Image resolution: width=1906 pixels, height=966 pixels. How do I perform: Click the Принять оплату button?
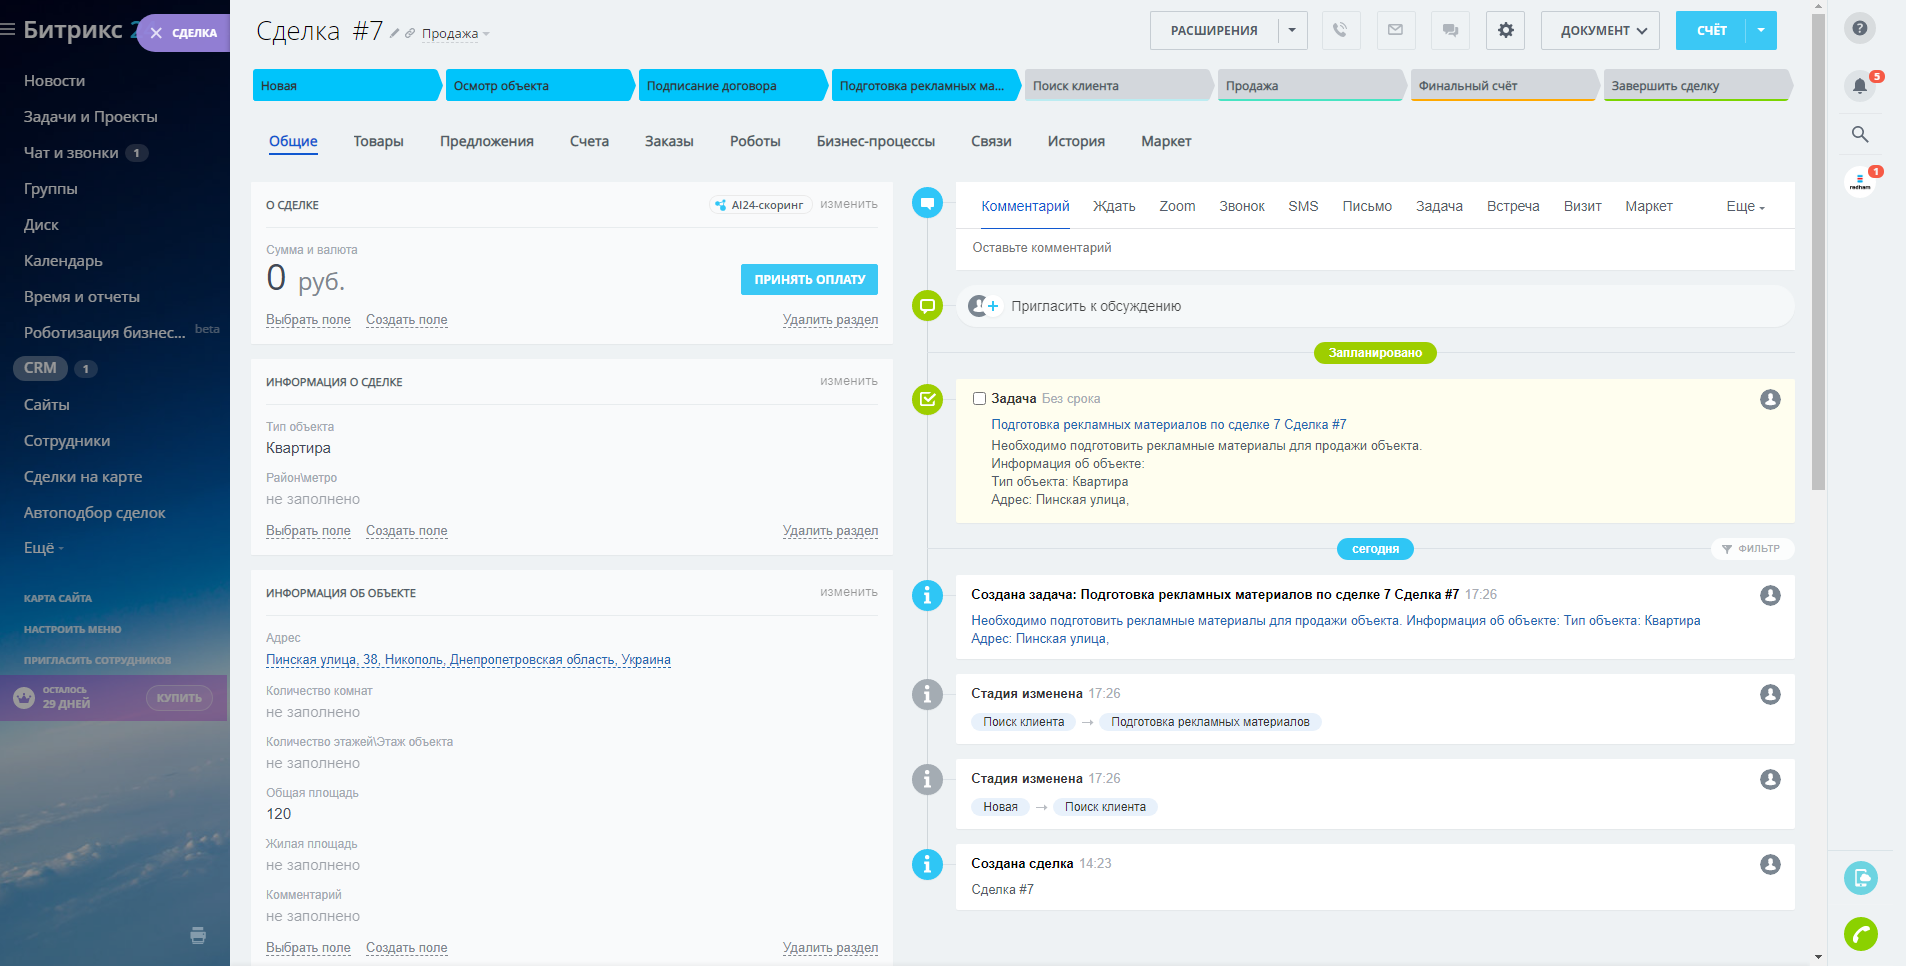[809, 280]
